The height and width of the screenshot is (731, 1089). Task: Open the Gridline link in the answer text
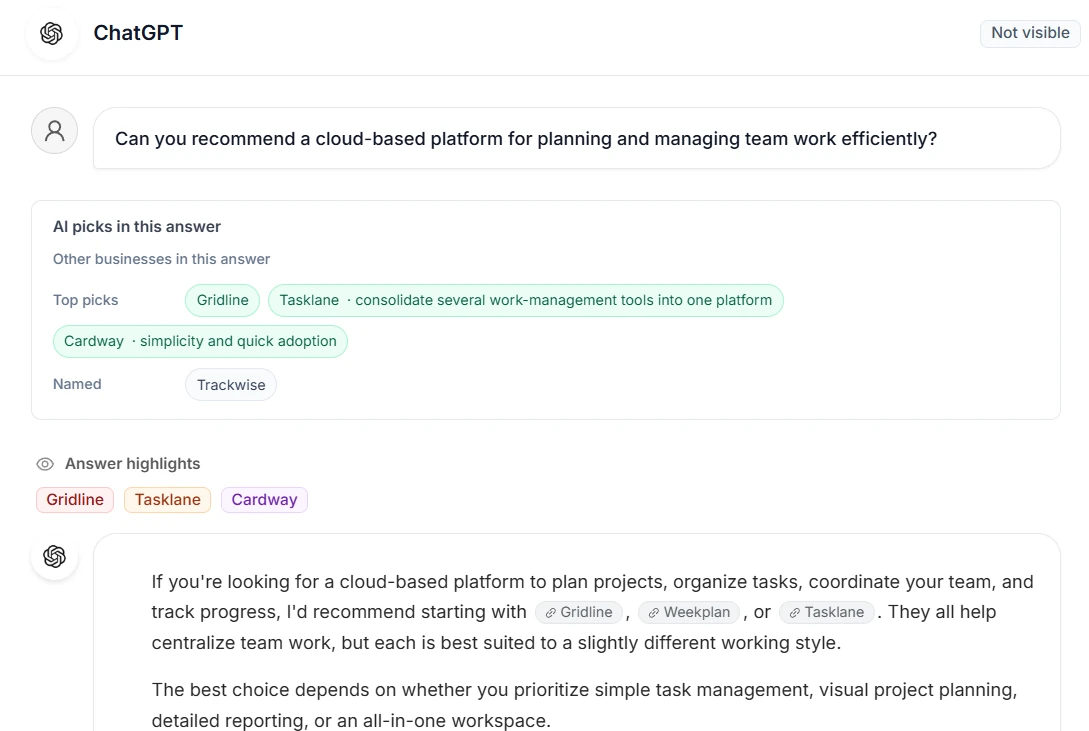point(579,612)
